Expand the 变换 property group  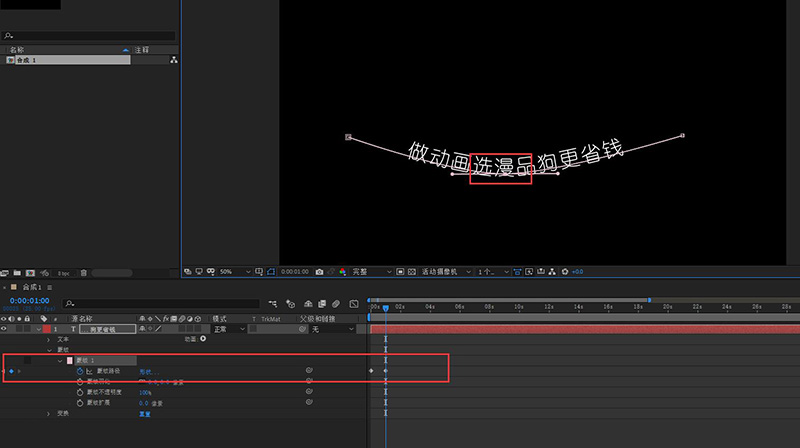(x=48, y=414)
